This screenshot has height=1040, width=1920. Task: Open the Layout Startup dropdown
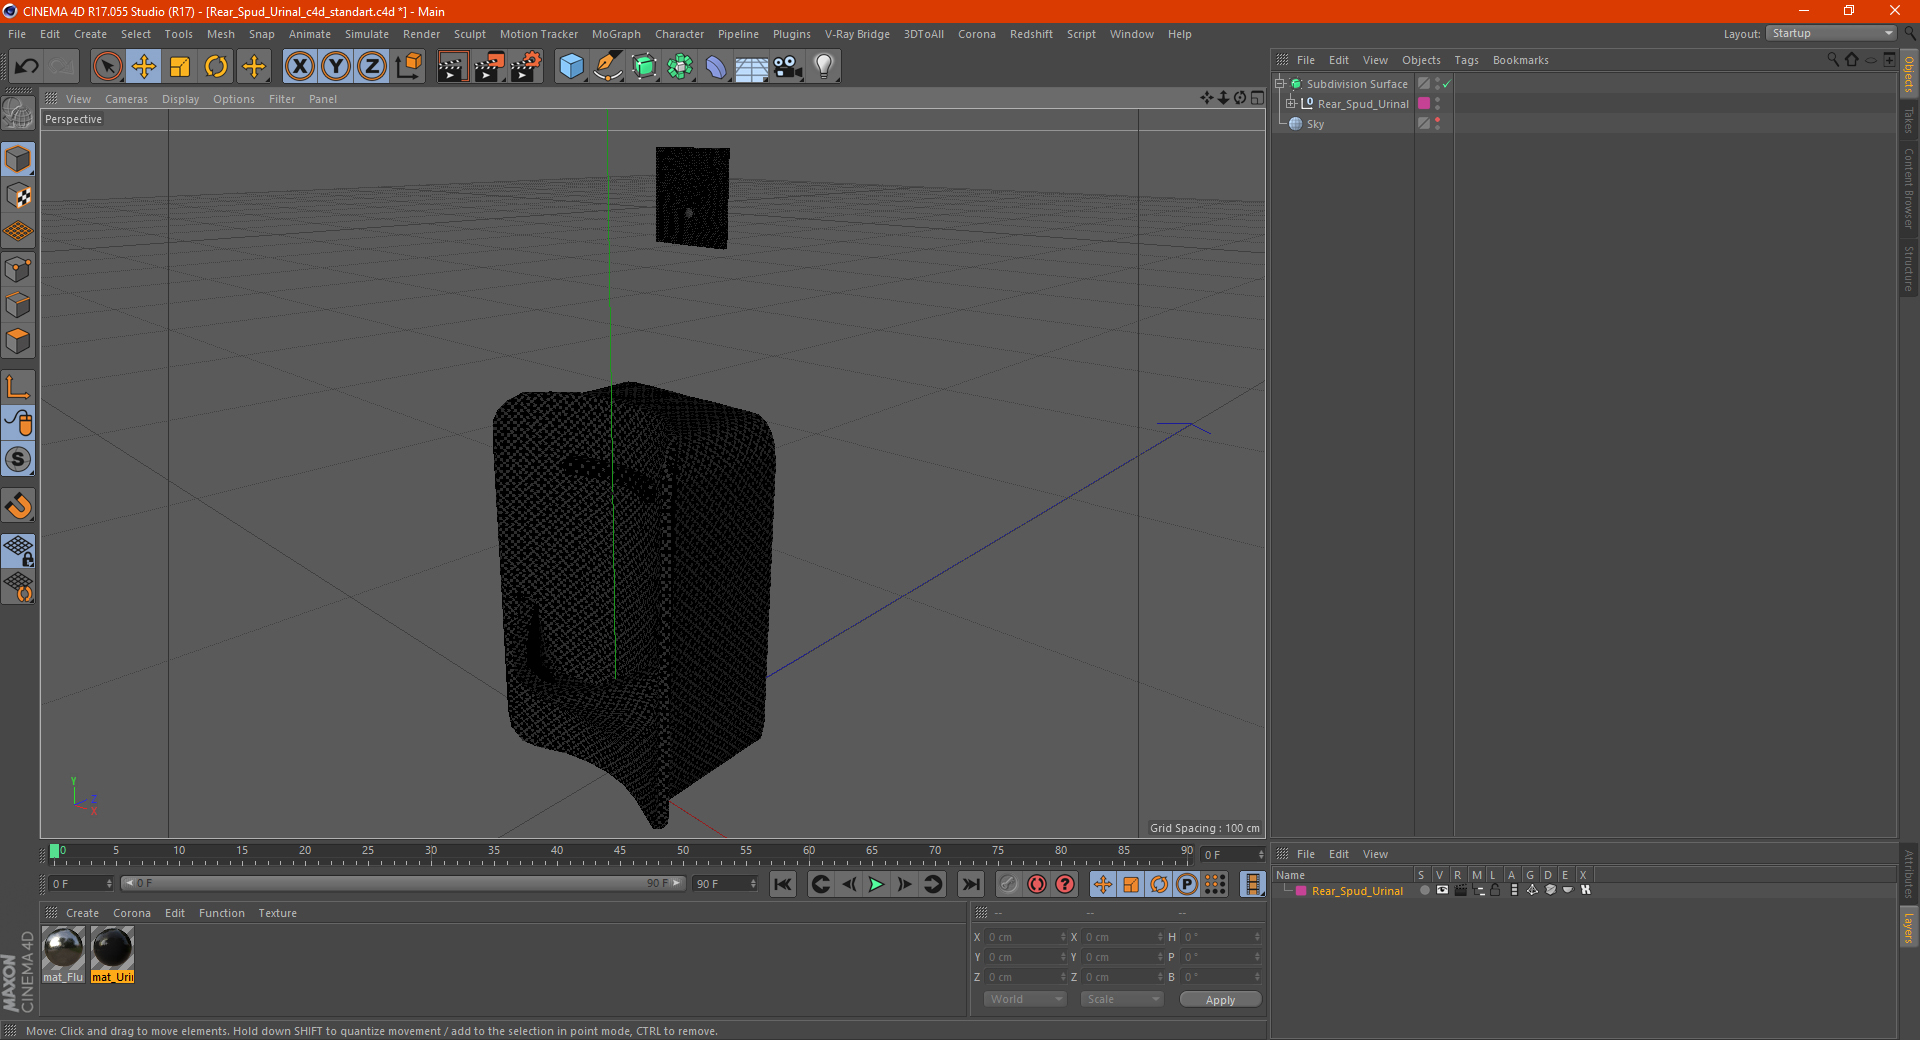tap(1832, 33)
